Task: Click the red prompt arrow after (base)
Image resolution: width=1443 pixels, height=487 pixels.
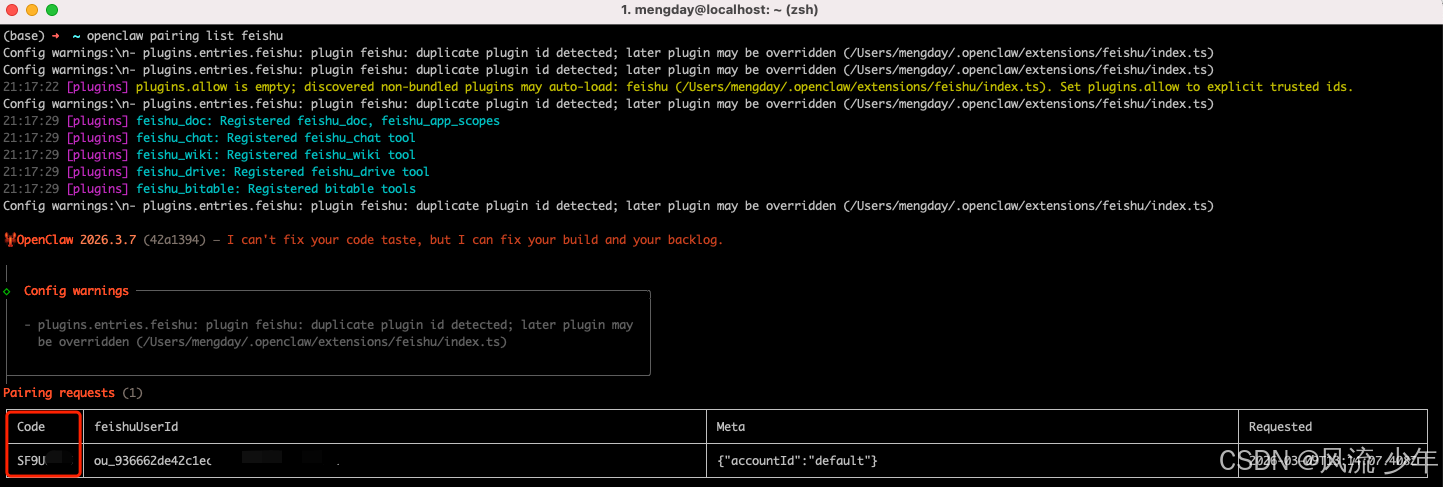Action: coord(56,36)
